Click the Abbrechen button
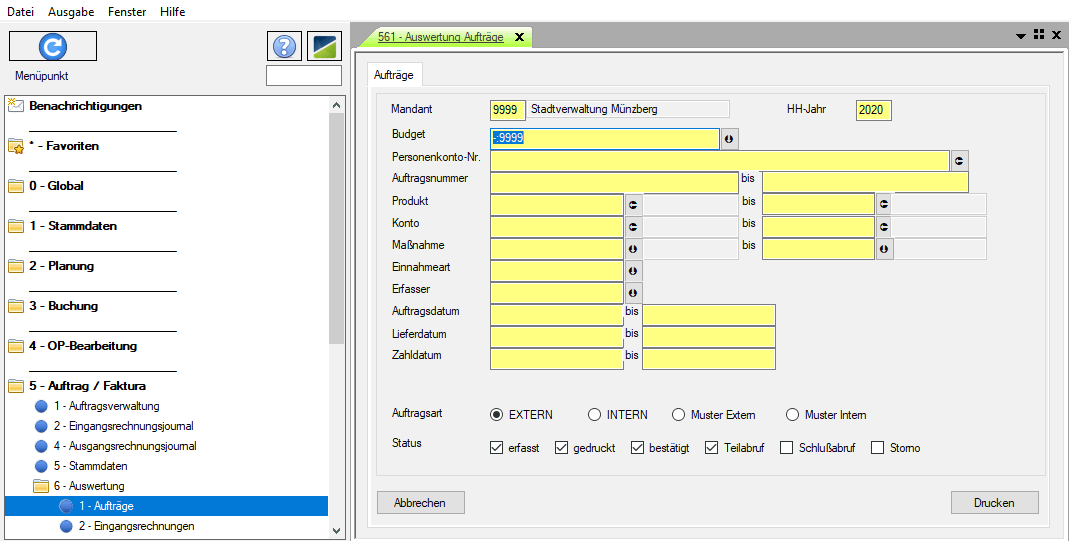The image size is (1069, 541). point(420,503)
